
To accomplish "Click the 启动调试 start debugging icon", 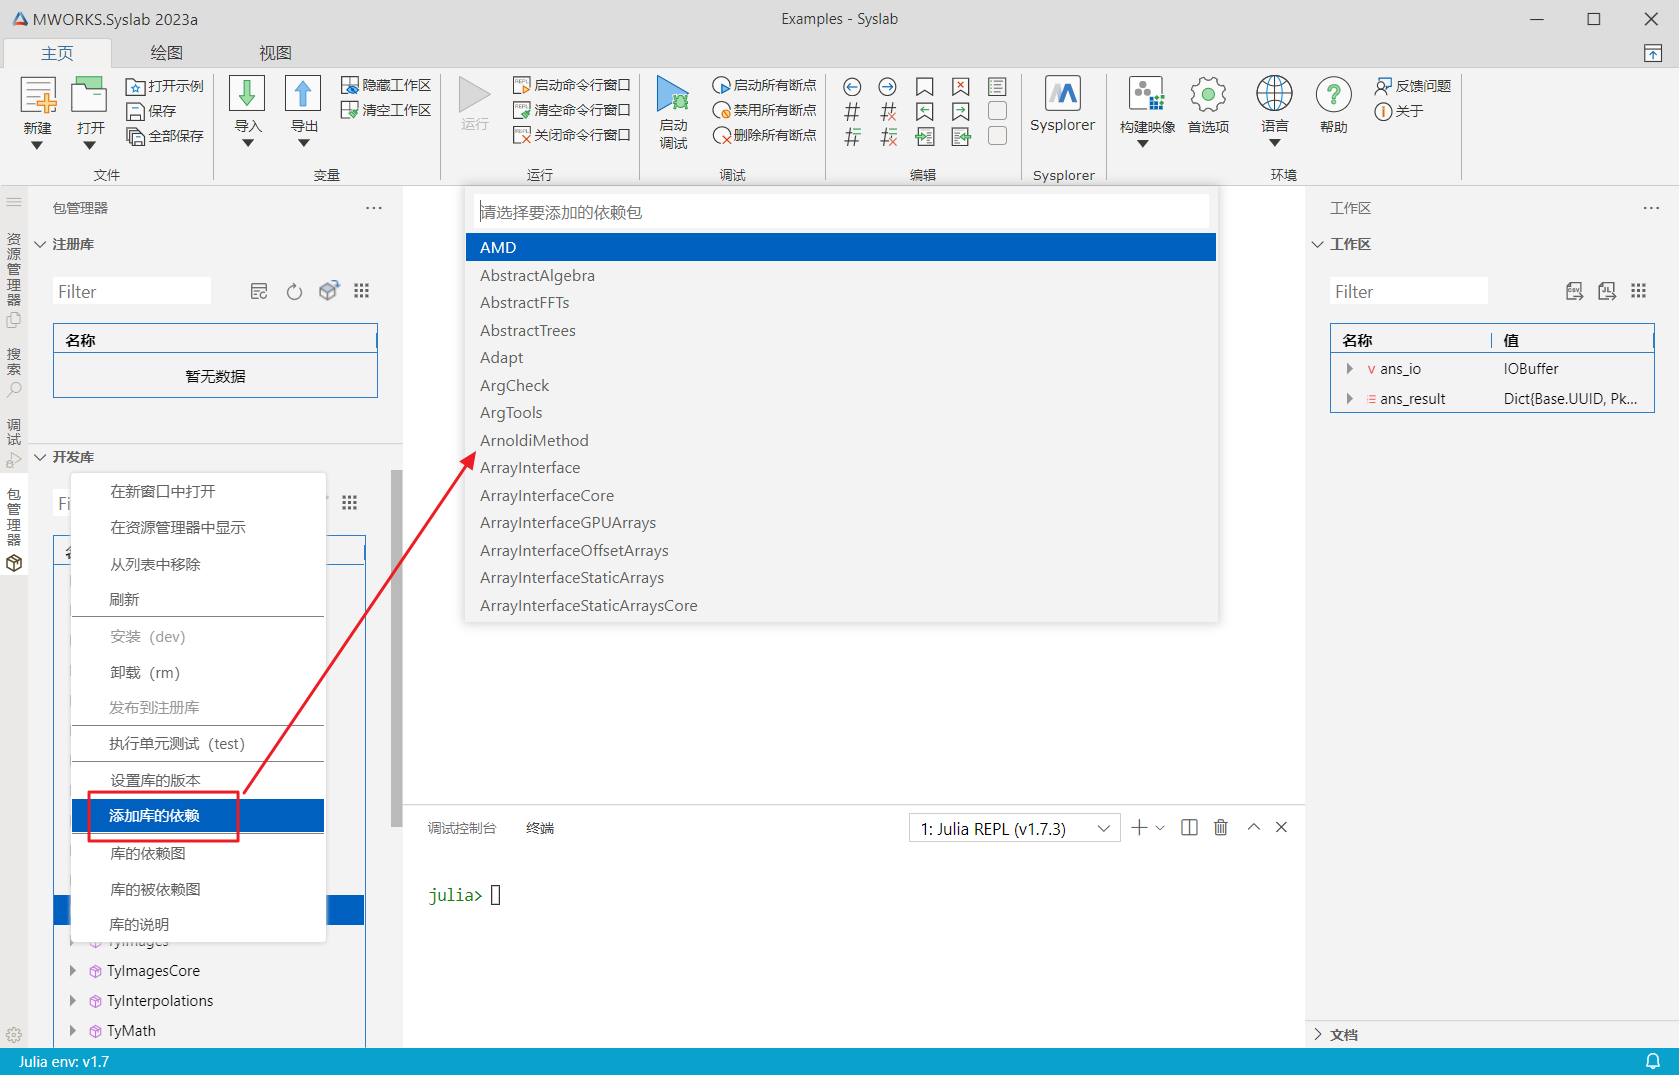I will tap(673, 95).
